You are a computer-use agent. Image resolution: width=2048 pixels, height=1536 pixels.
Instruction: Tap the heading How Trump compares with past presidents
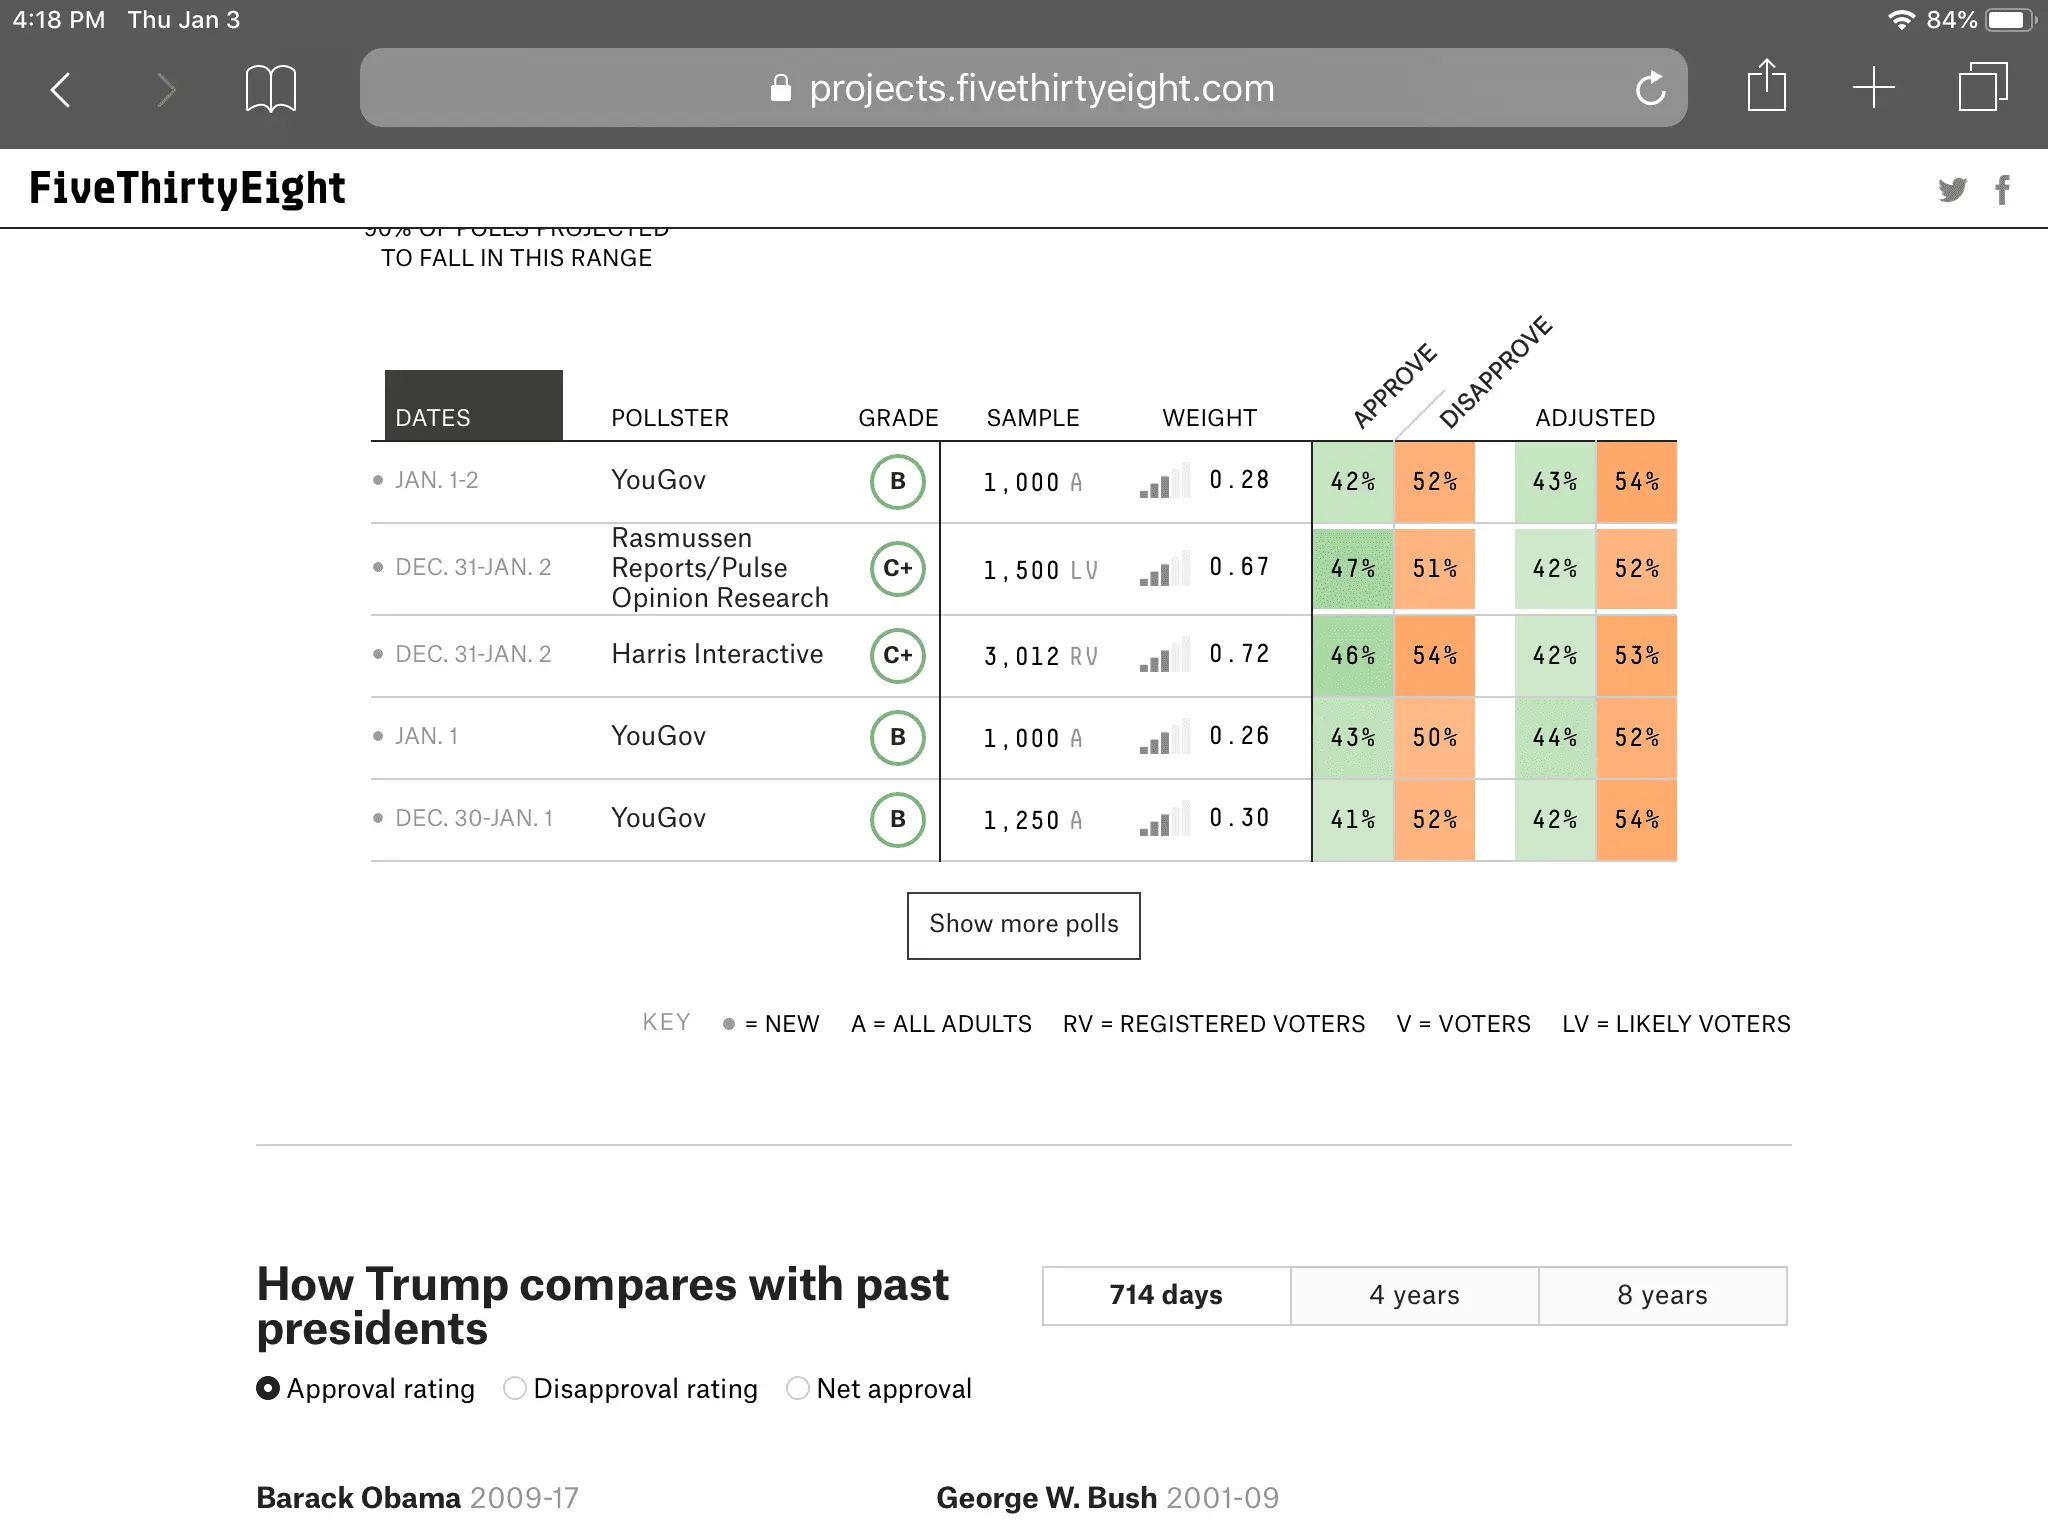(602, 1306)
